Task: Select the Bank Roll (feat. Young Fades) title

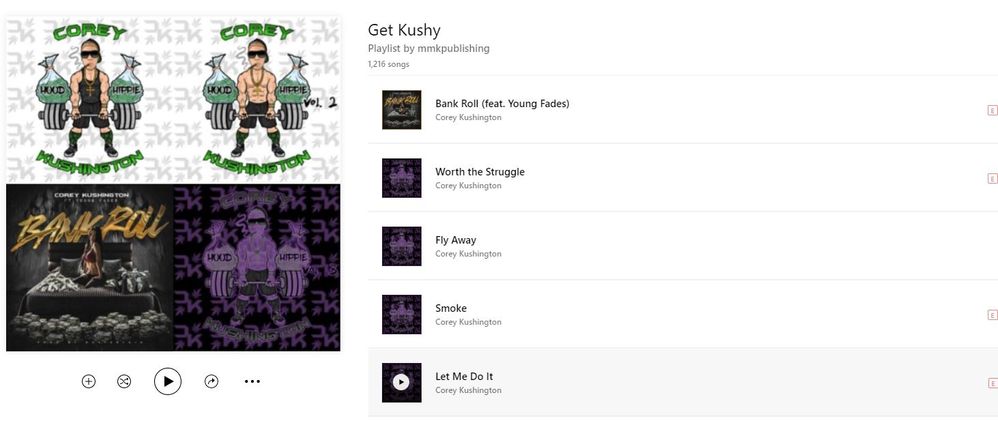Action: click(x=502, y=103)
